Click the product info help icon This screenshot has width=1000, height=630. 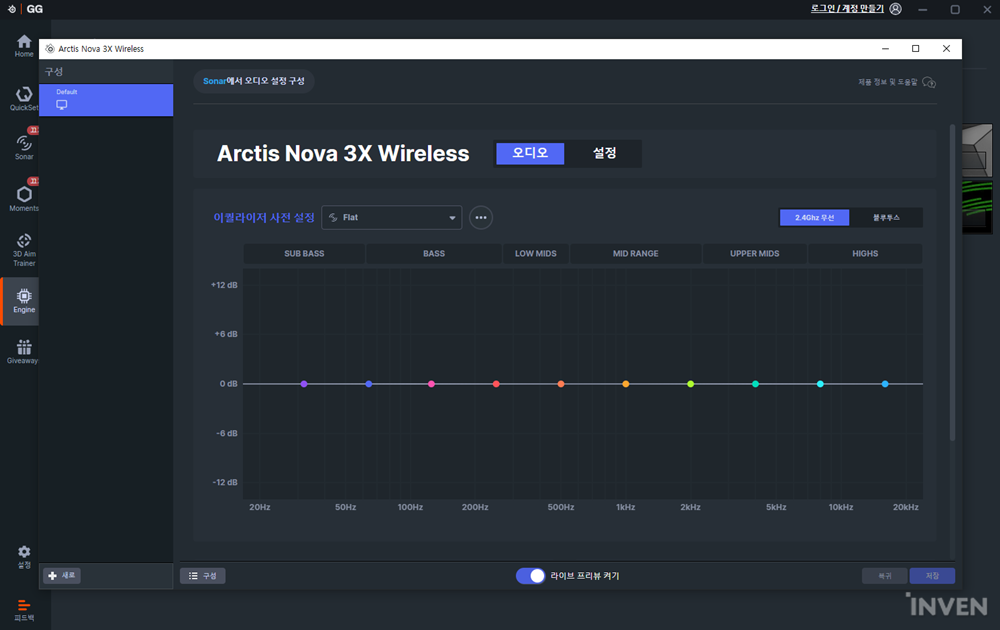tap(929, 82)
